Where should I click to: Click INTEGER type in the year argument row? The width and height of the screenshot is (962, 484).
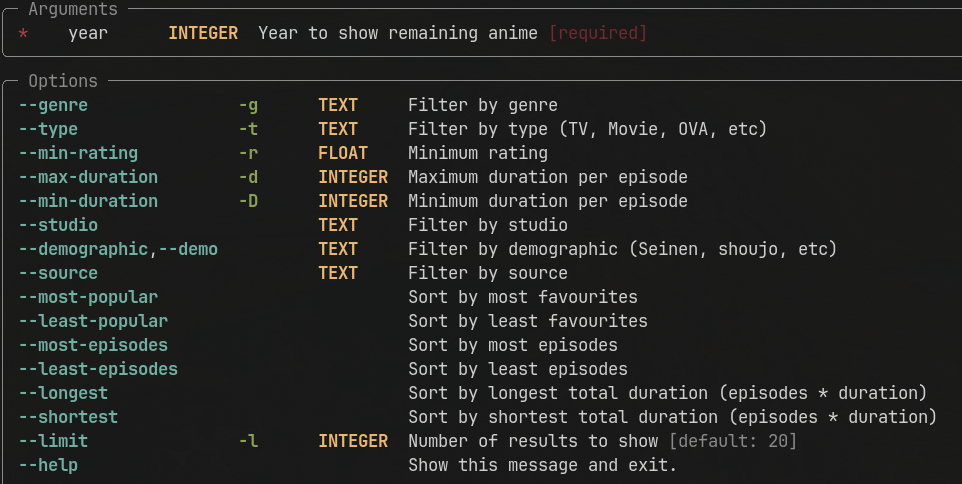(x=203, y=33)
